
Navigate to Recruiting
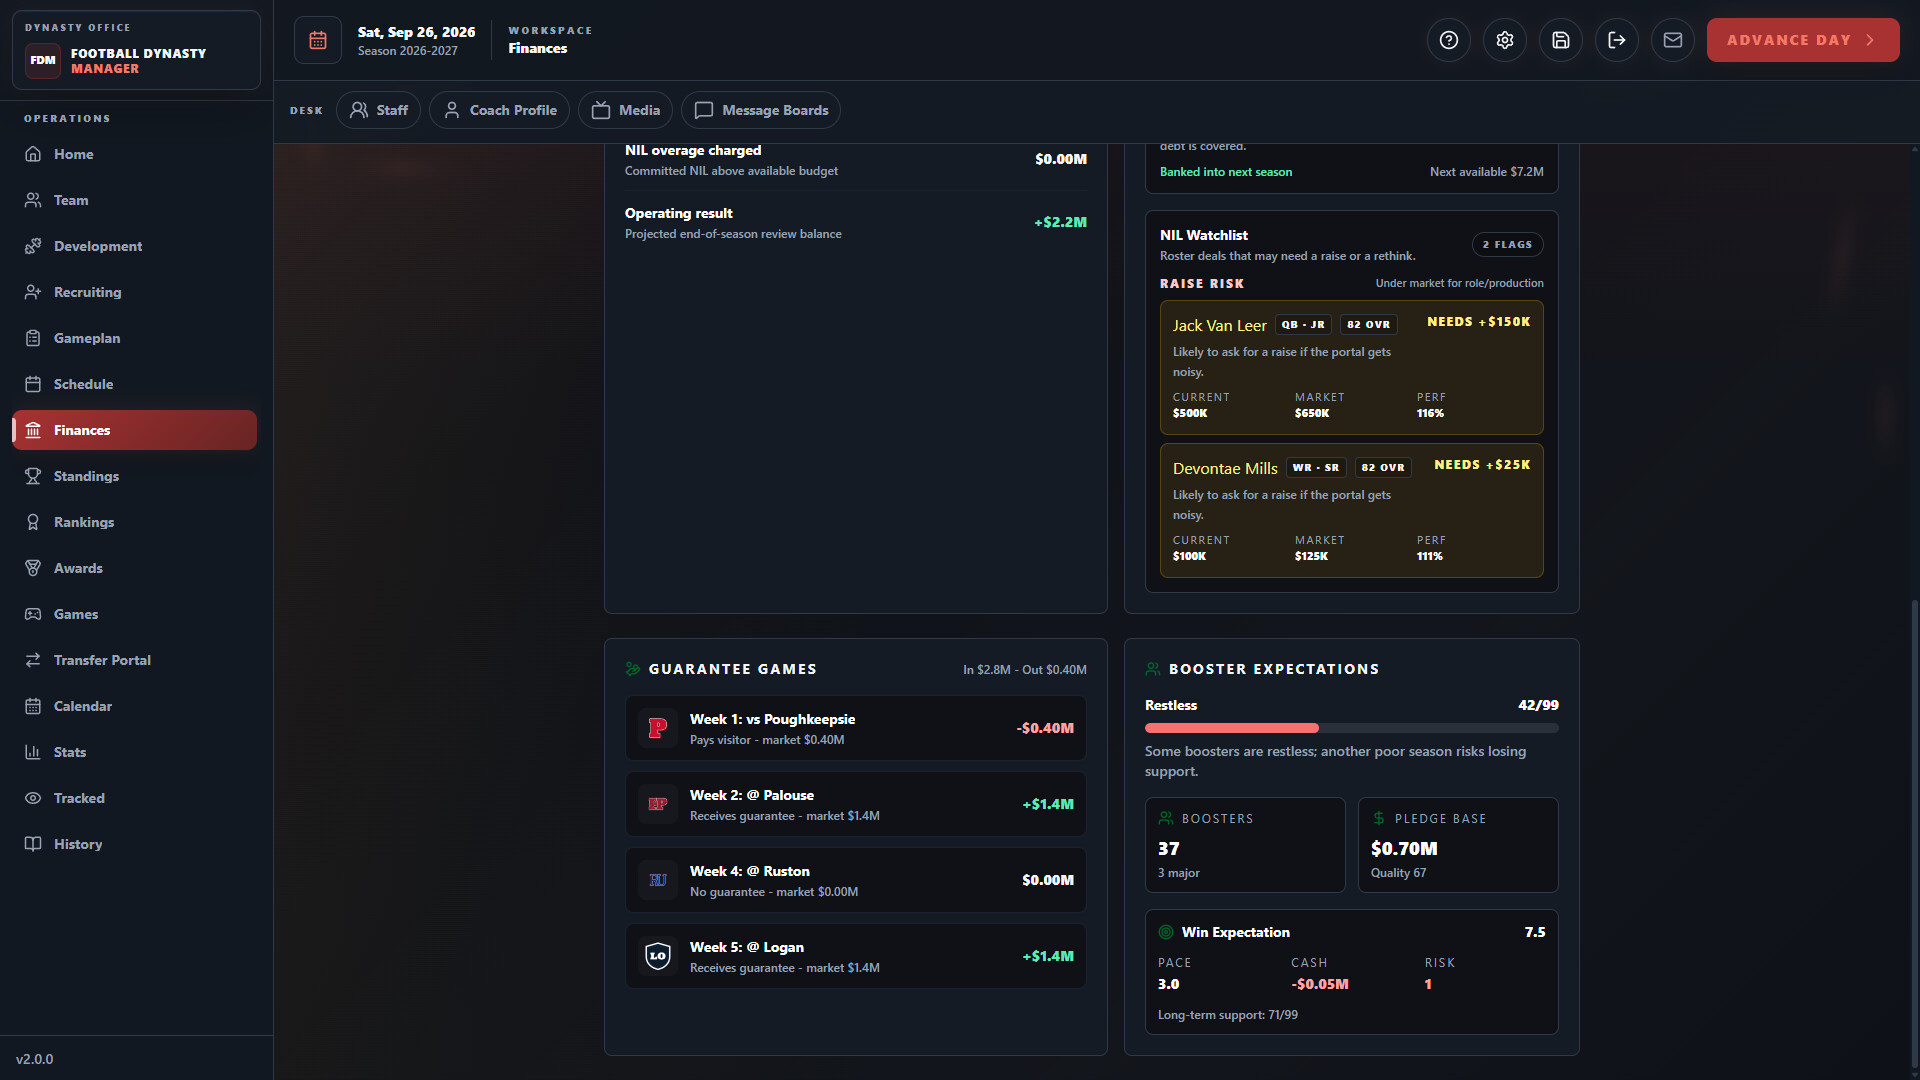134,292
